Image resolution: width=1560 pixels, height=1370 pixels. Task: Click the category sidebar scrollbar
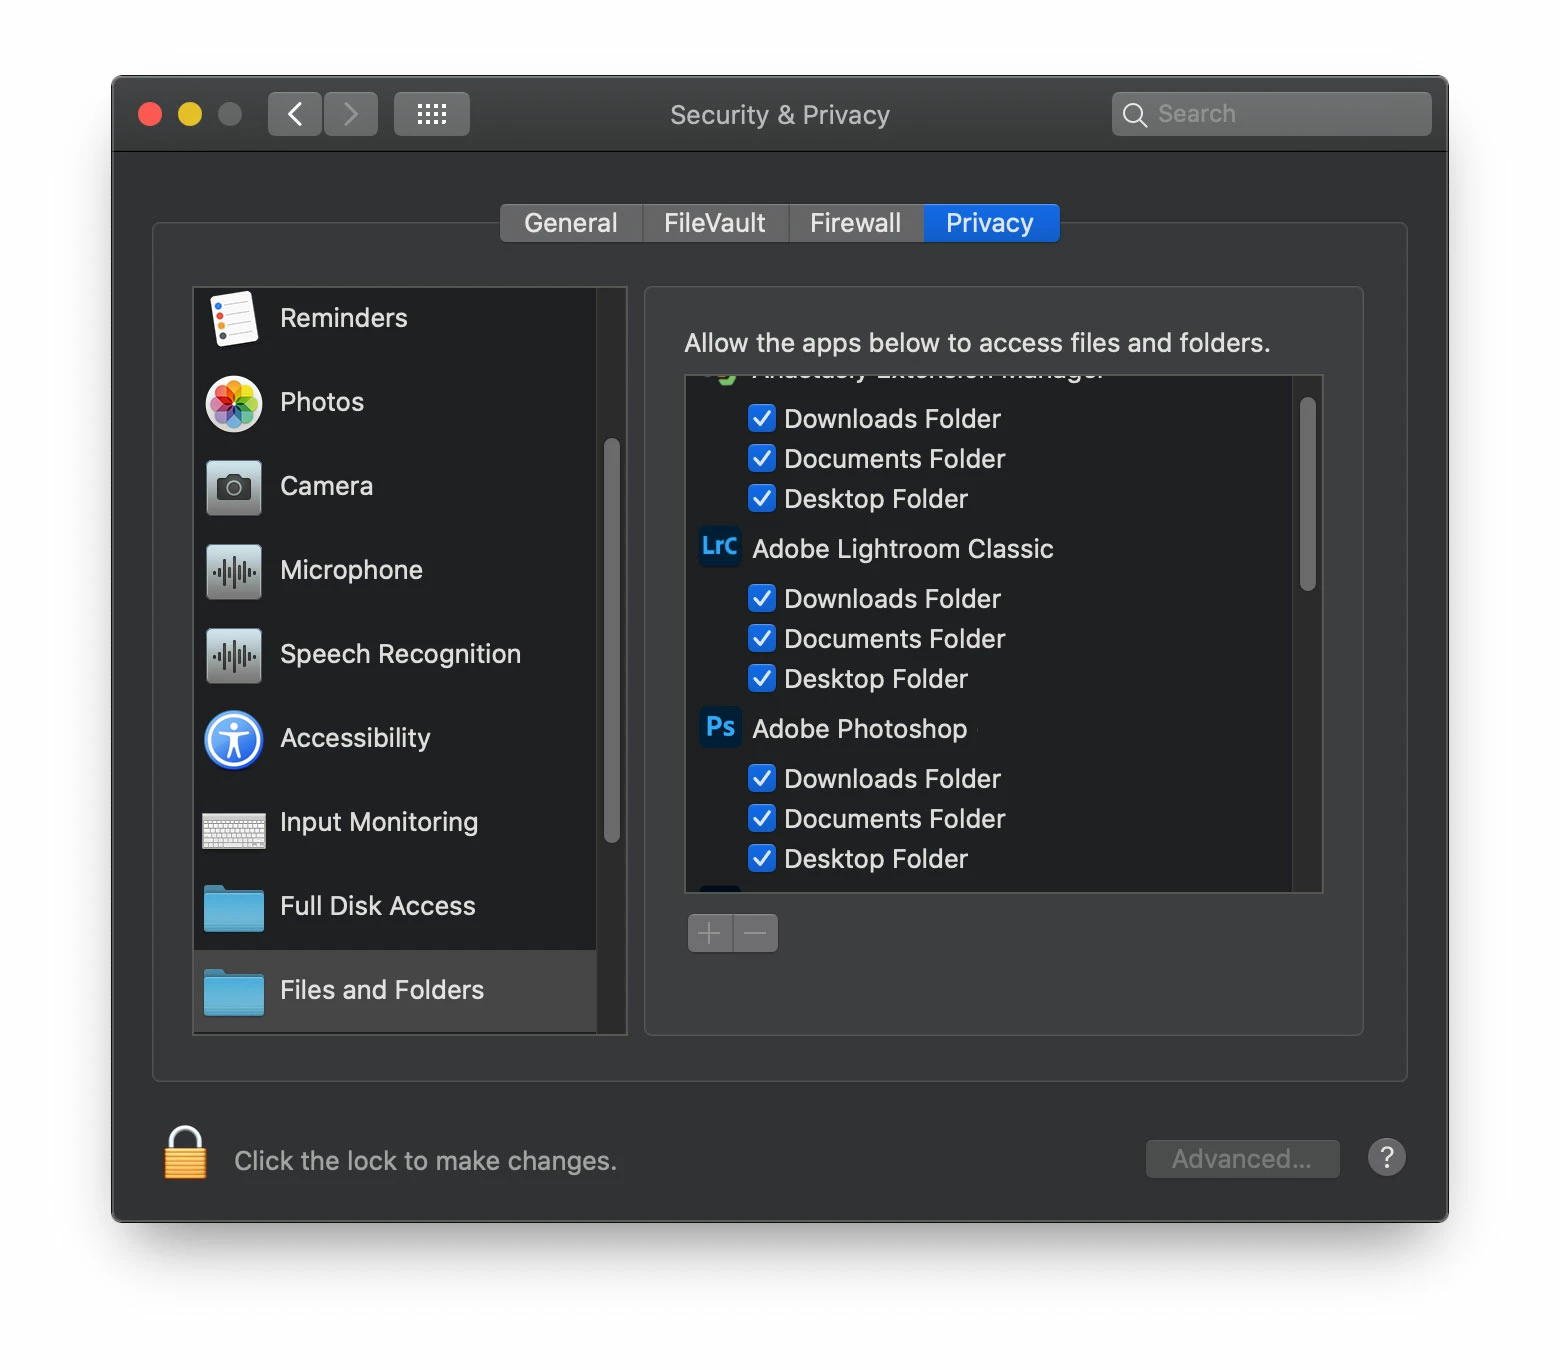pyautogui.click(x=612, y=640)
